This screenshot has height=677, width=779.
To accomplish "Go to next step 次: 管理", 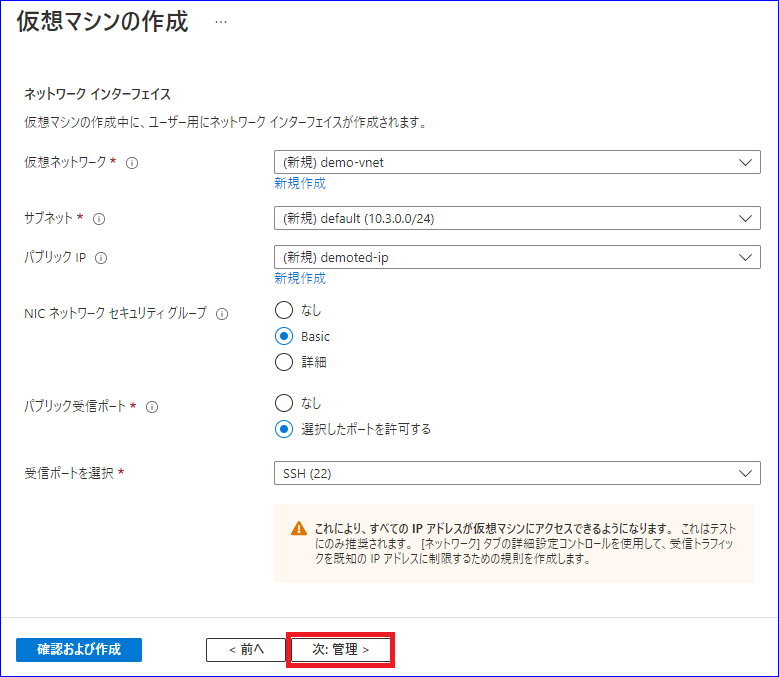I will [341, 650].
